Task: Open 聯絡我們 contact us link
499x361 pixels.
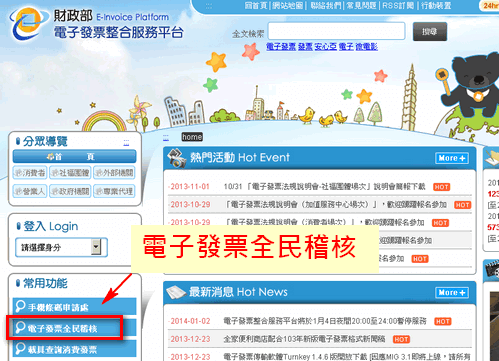Action: point(326,5)
